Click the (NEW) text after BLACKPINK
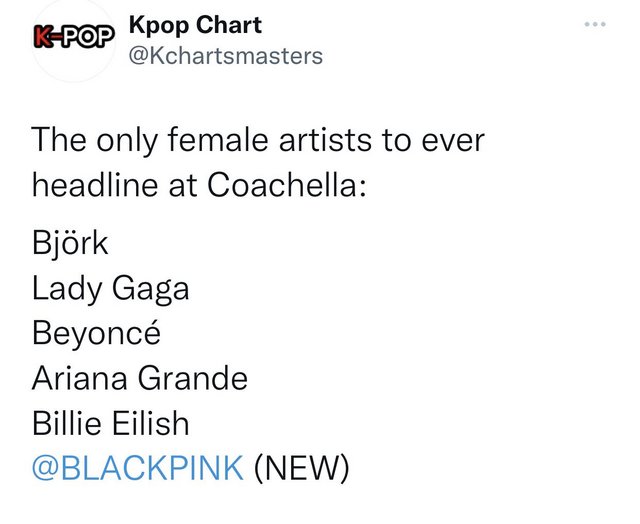640x524 pixels. coord(302,468)
